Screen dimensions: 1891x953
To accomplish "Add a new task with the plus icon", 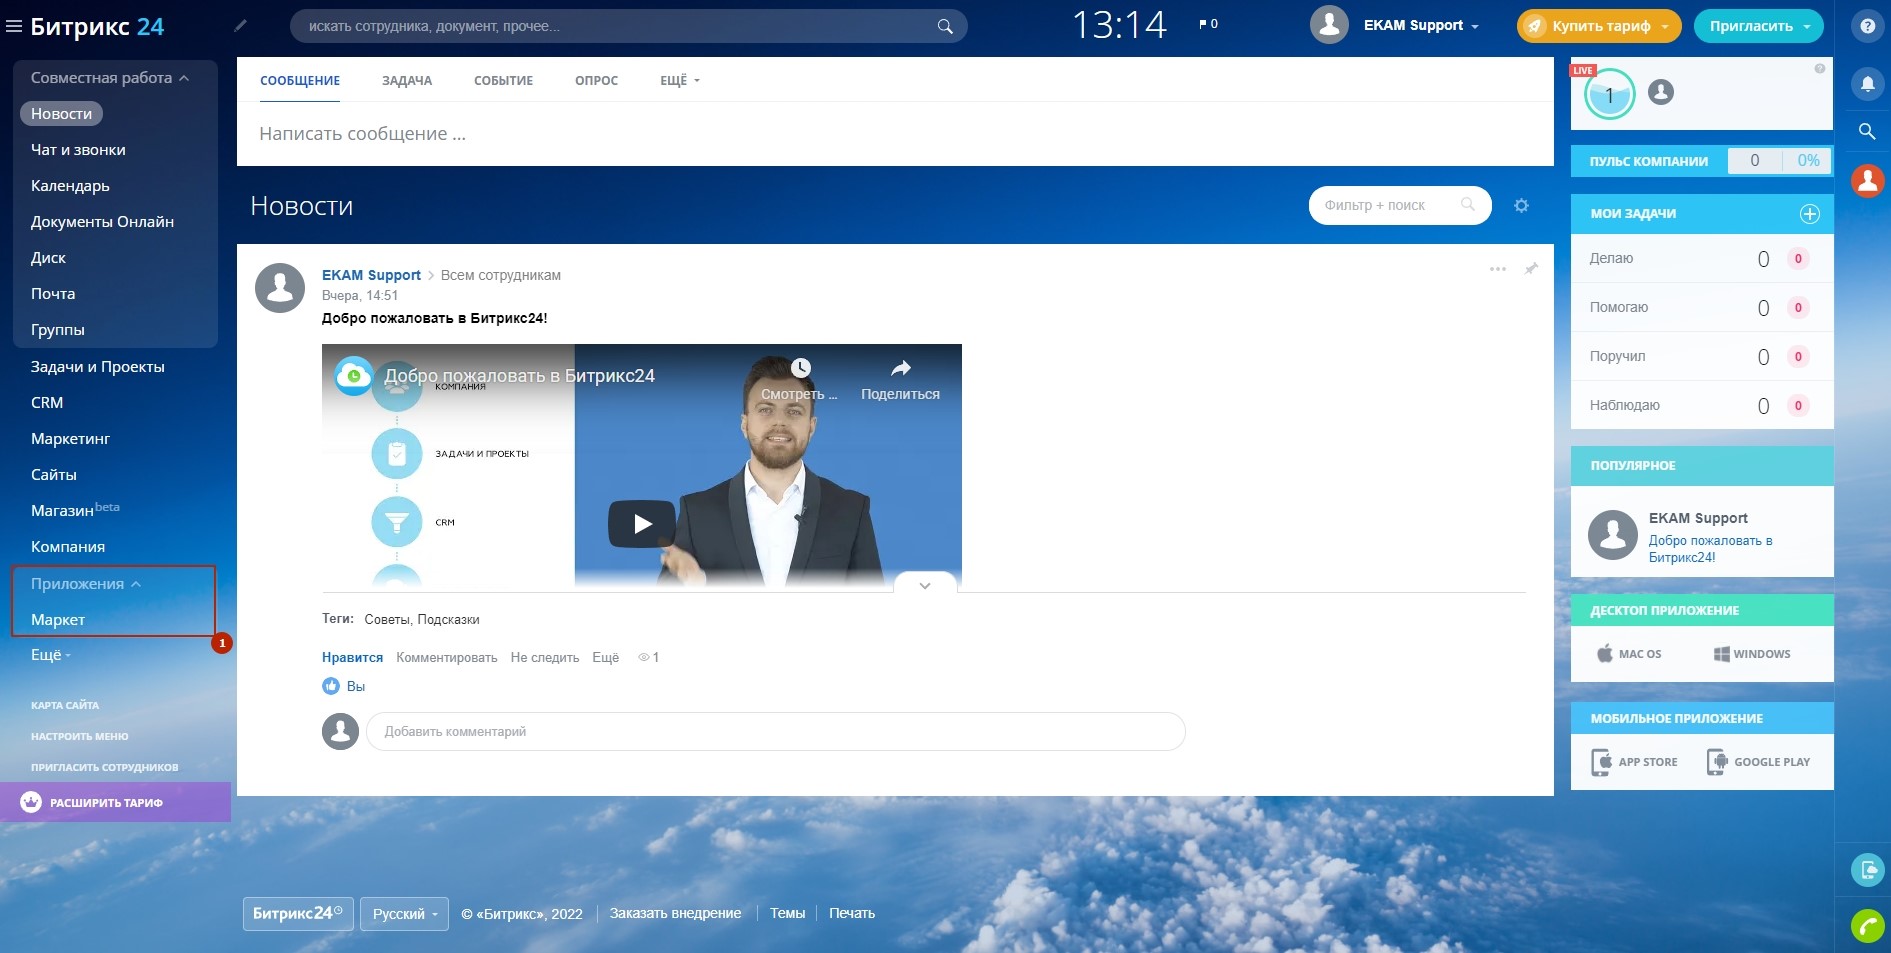I will pyautogui.click(x=1809, y=214).
